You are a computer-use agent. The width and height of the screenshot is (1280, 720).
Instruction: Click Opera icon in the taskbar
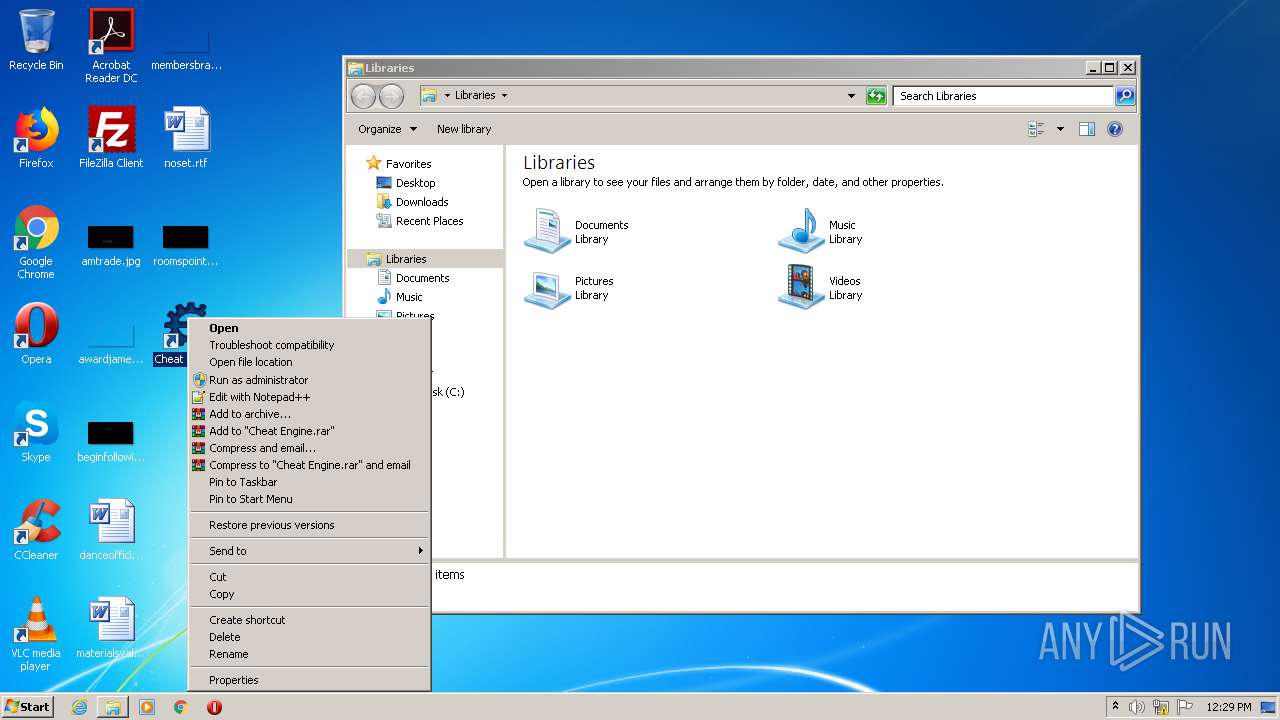pyautogui.click(x=214, y=707)
